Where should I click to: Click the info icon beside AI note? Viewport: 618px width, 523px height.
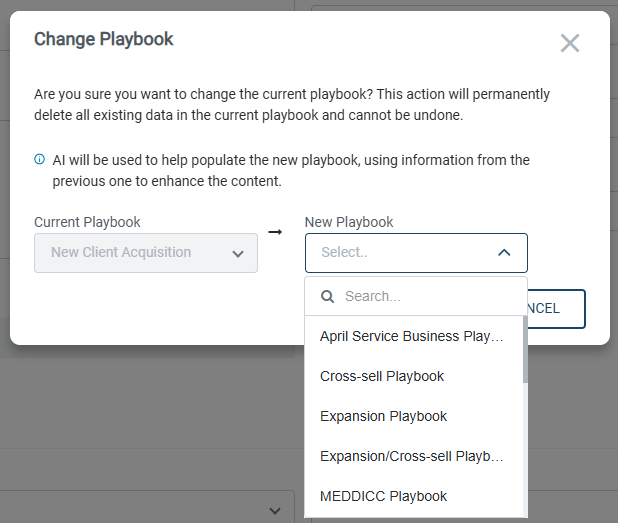coord(39,159)
